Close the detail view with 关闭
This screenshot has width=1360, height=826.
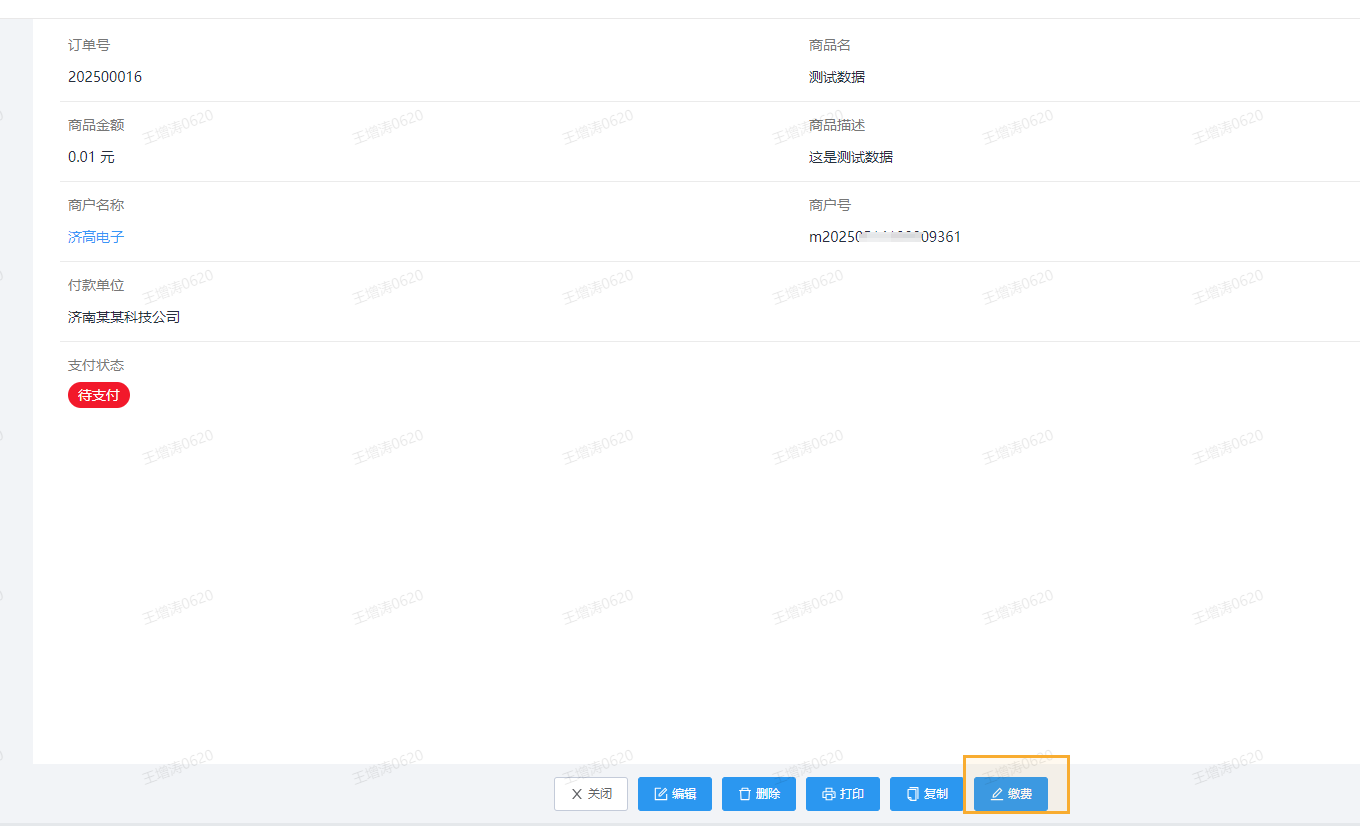click(591, 794)
